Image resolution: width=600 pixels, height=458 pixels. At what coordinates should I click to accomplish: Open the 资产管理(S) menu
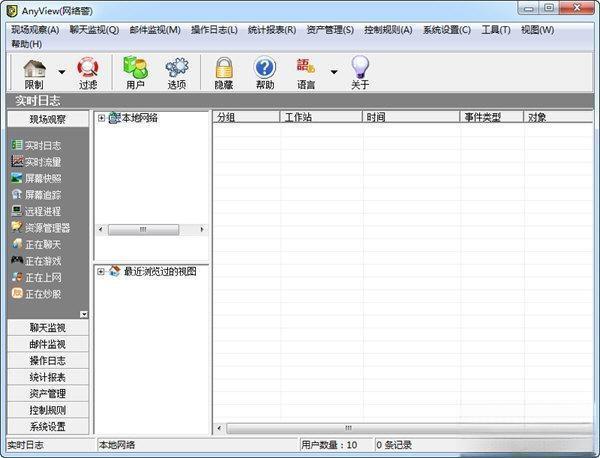(330, 30)
